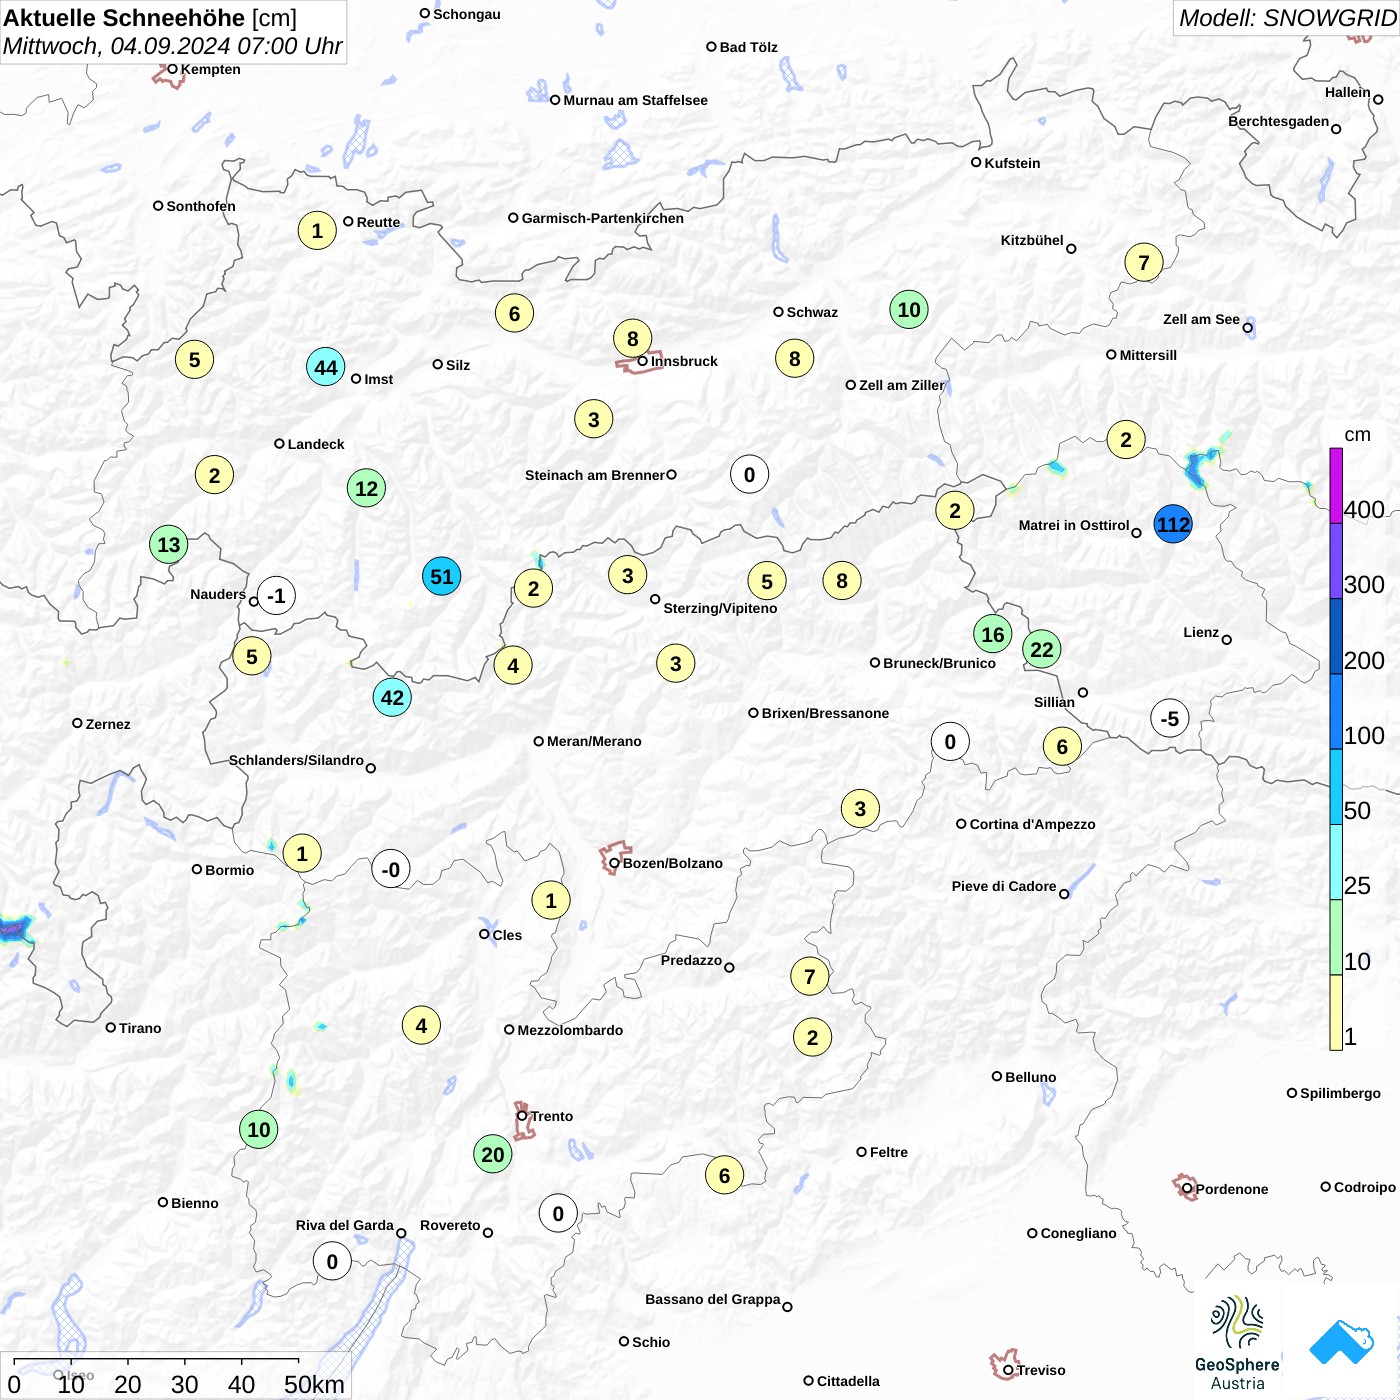Select the 0 marker near Steinach am Brenner
Viewport: 1400px width, 1400px height.
pyautogui.click(x=749, y=474)
